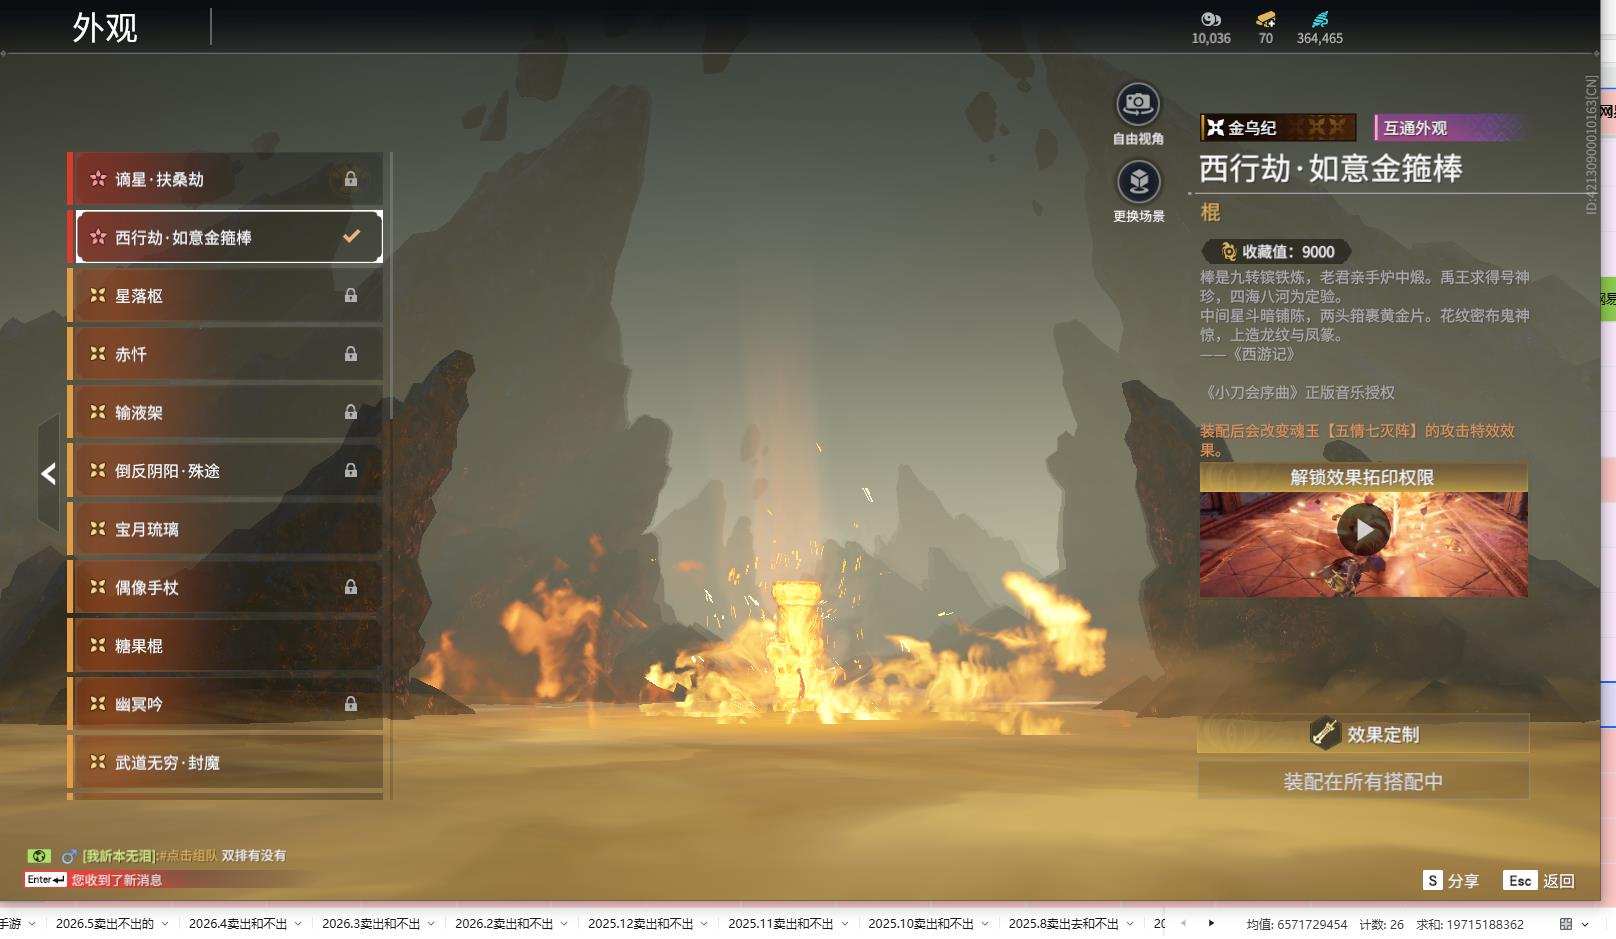Click the equipped checkmark on 西行劫·如意金箍棒
The height and width of the screenshot is (939, 1616).
coord(352,236)
